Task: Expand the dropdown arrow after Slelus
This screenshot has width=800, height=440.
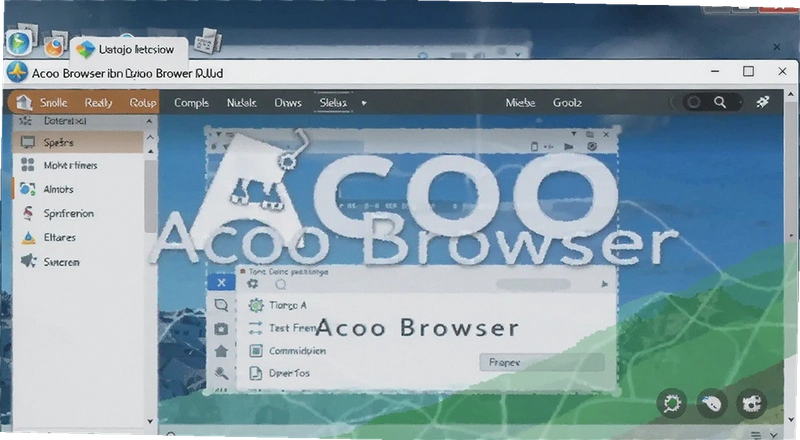Action: tap(364, 103)
